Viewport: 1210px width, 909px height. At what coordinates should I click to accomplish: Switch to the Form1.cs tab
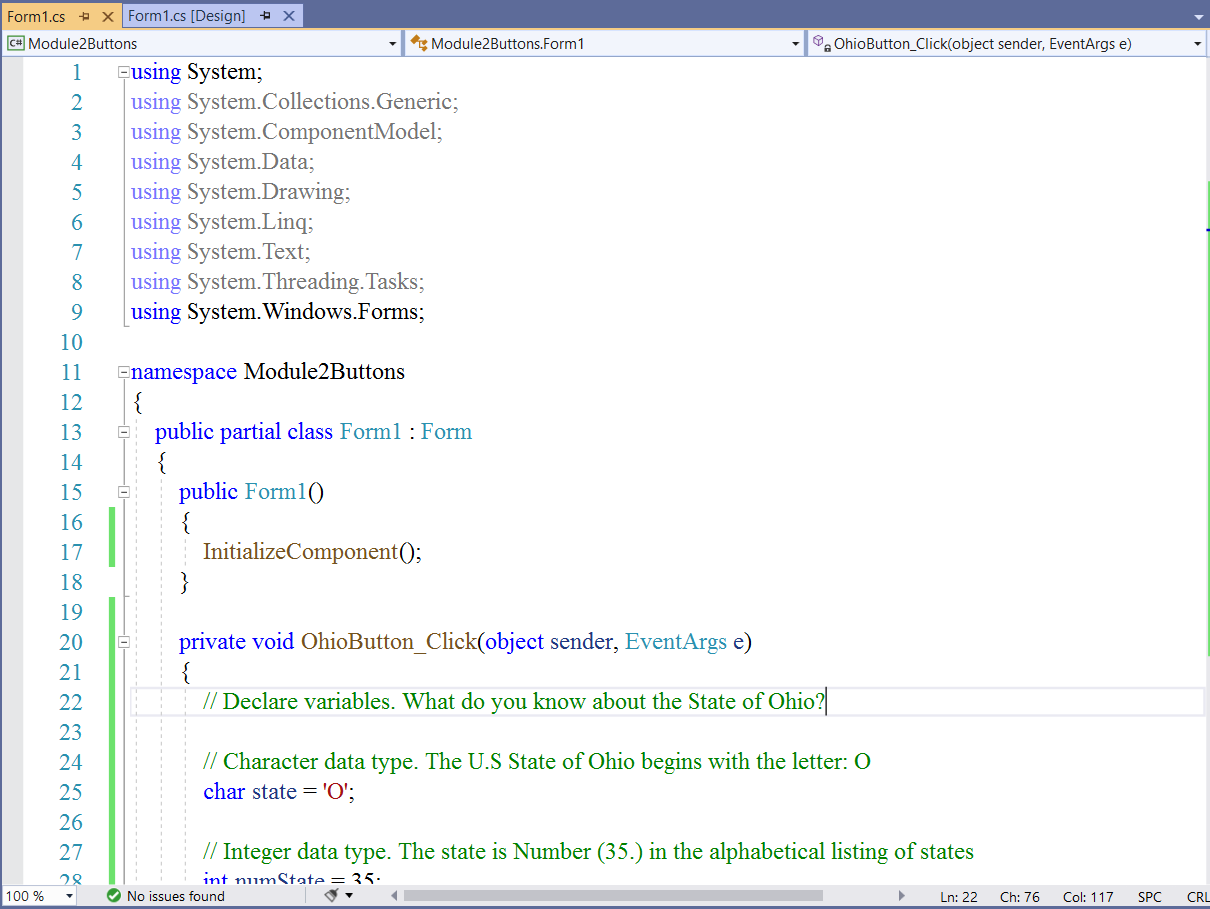36,16
